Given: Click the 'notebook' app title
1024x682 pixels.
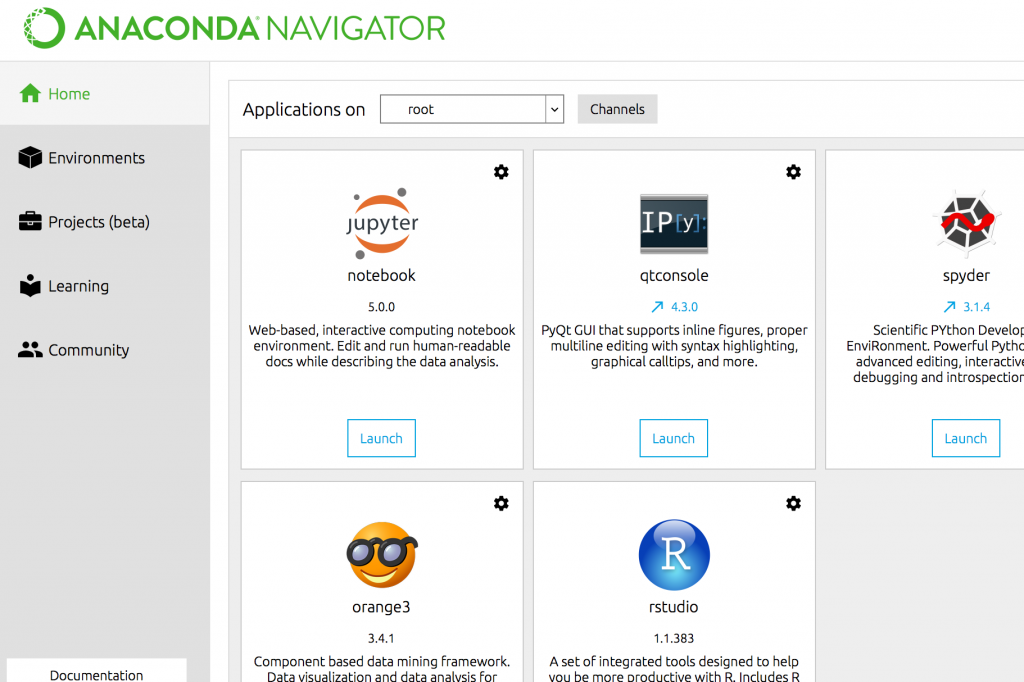Looking at the screenshot, I should coord(381,276).
